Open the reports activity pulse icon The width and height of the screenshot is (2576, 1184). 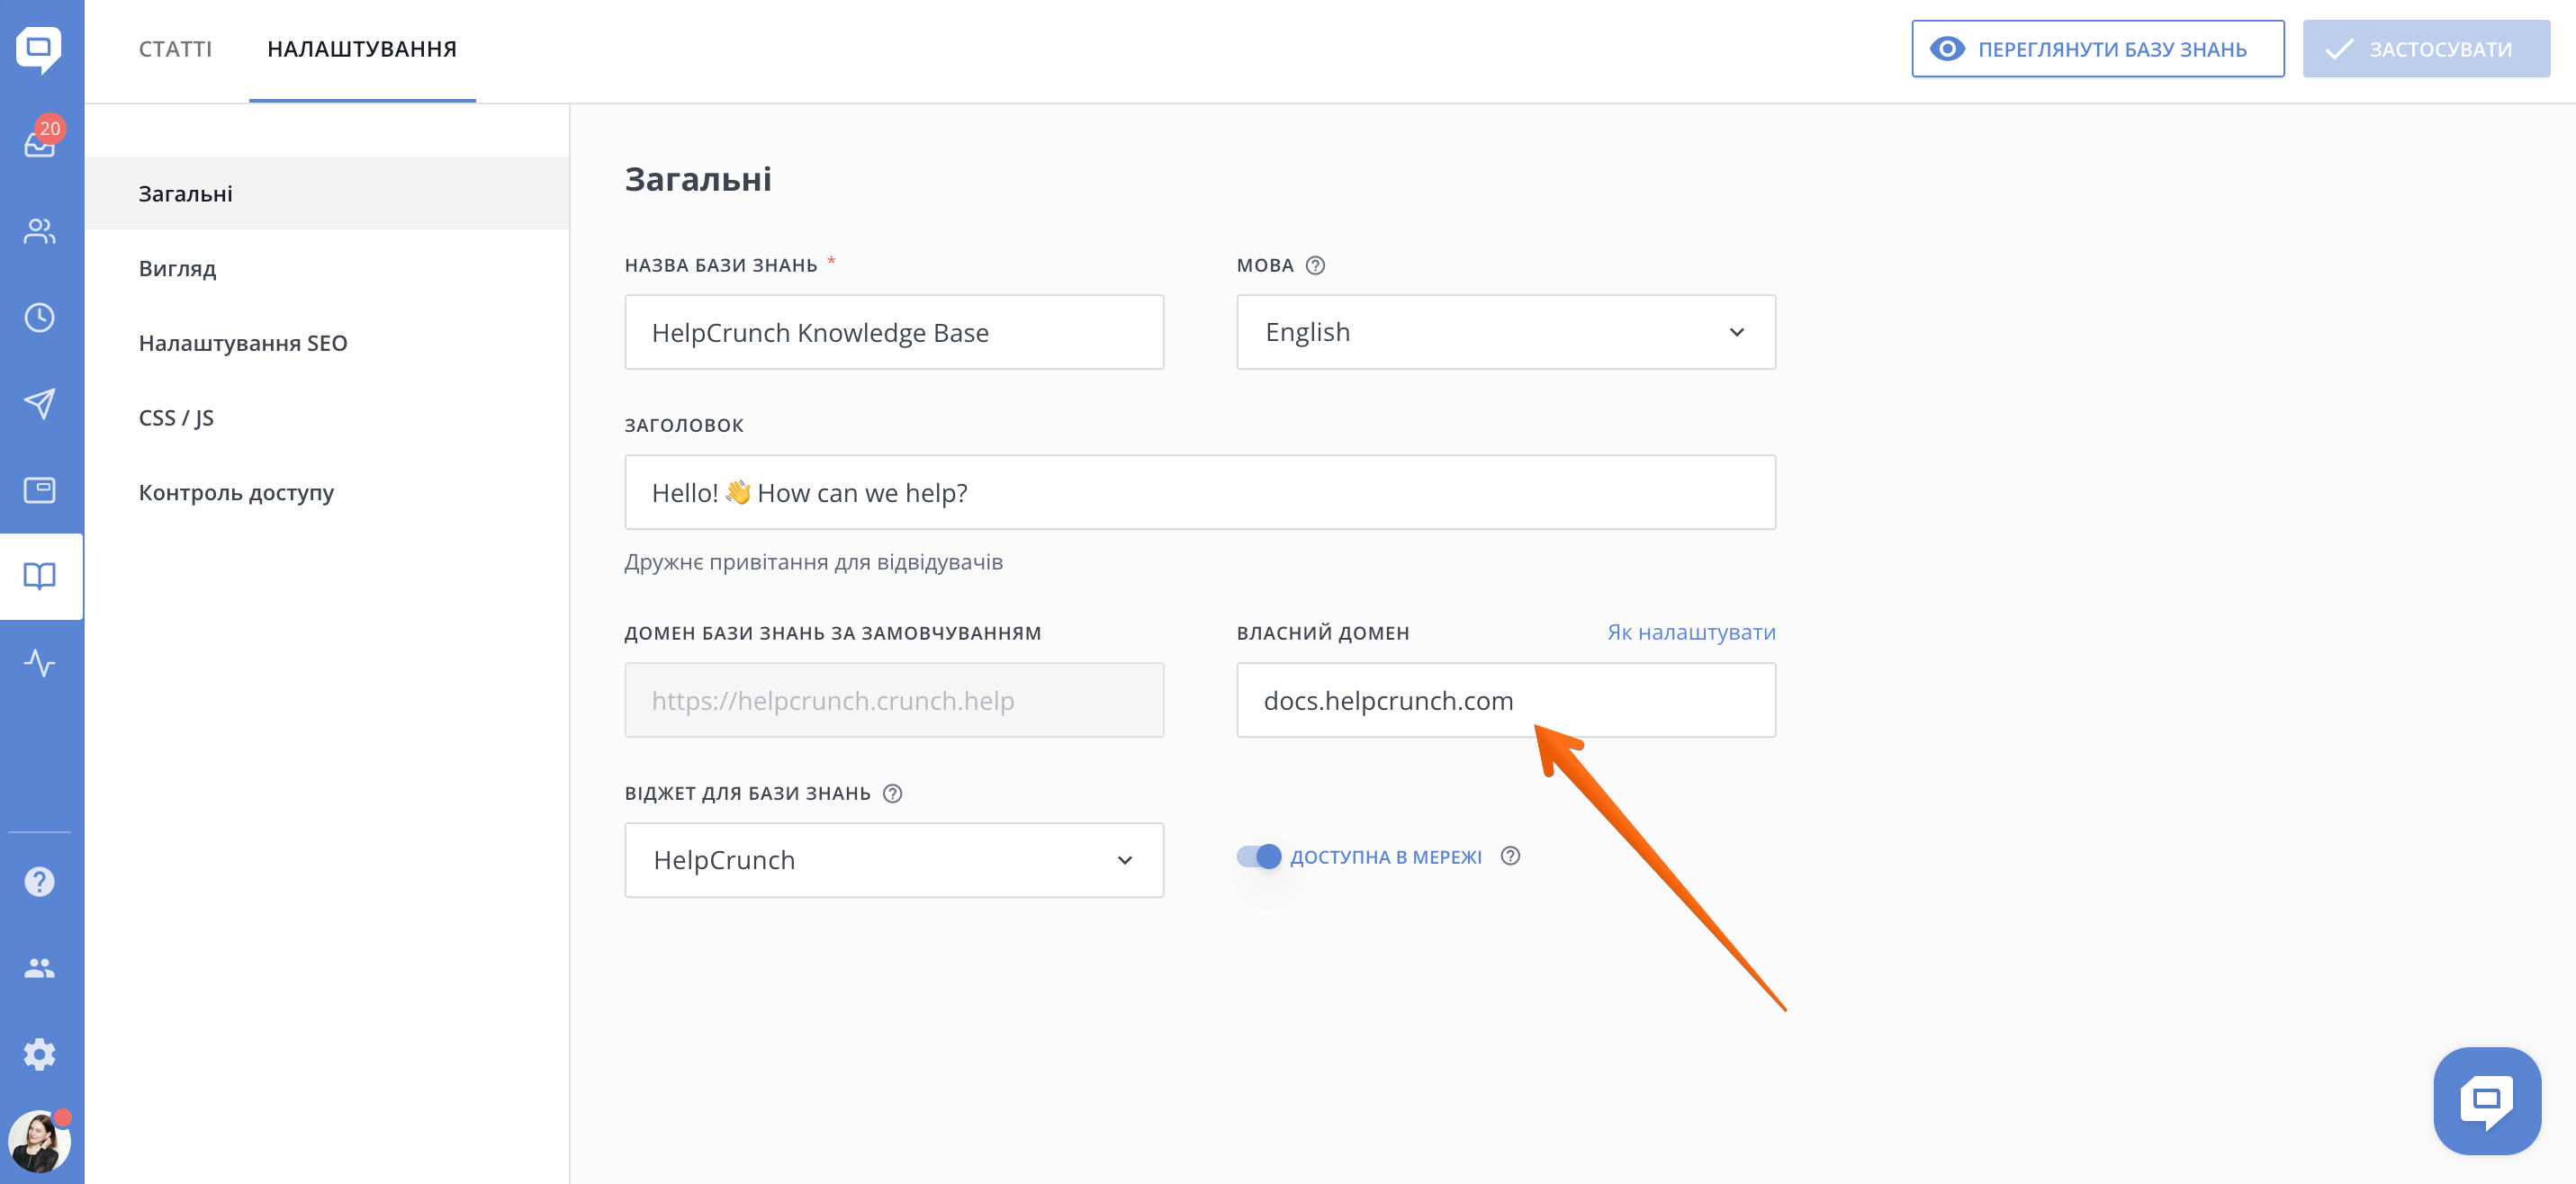pyautogui.click(x=40, y=662)
